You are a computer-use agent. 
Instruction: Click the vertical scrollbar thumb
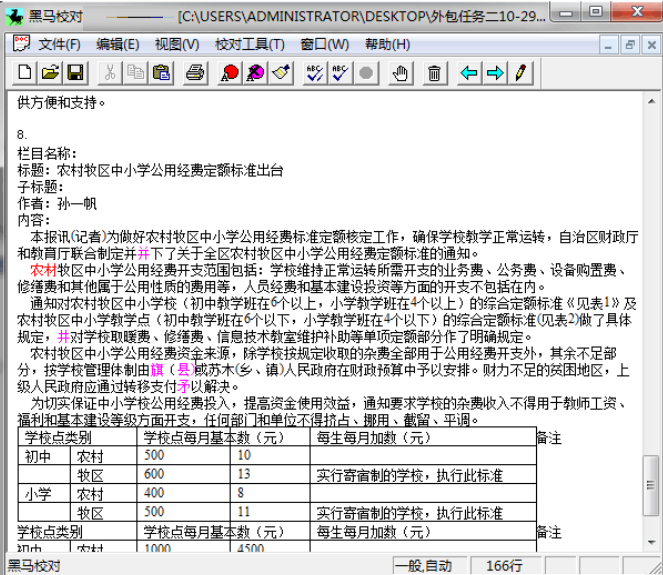pyautogui.click(x=651, y=485)
